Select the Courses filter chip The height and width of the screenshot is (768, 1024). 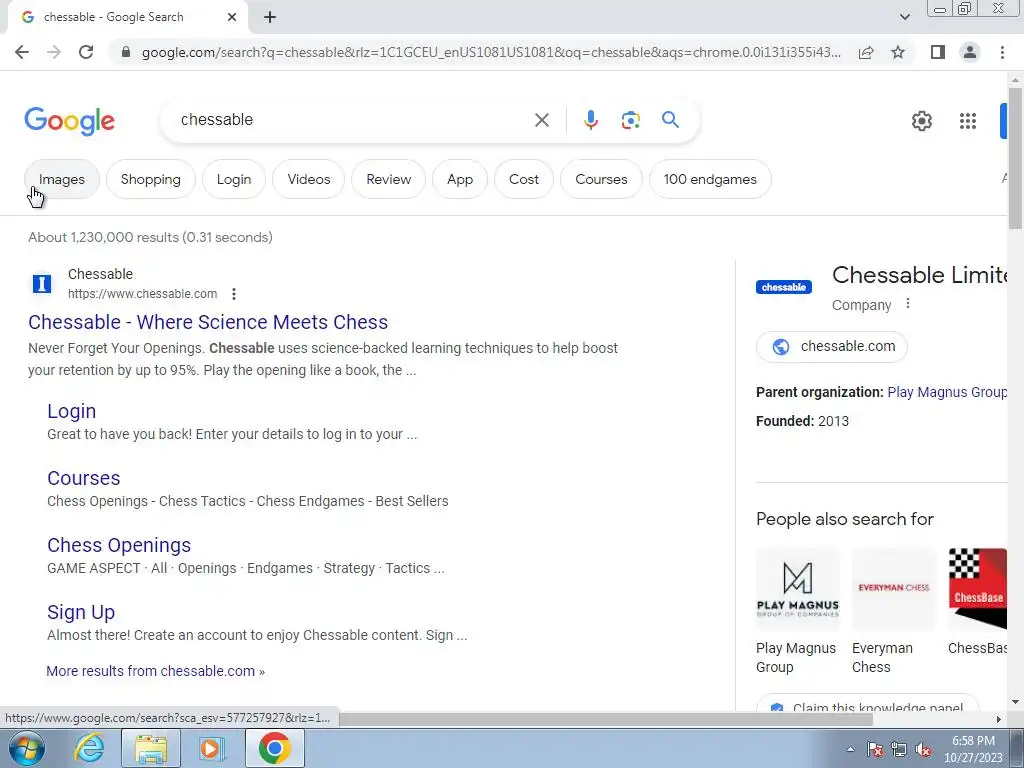[x=601, y=179]
